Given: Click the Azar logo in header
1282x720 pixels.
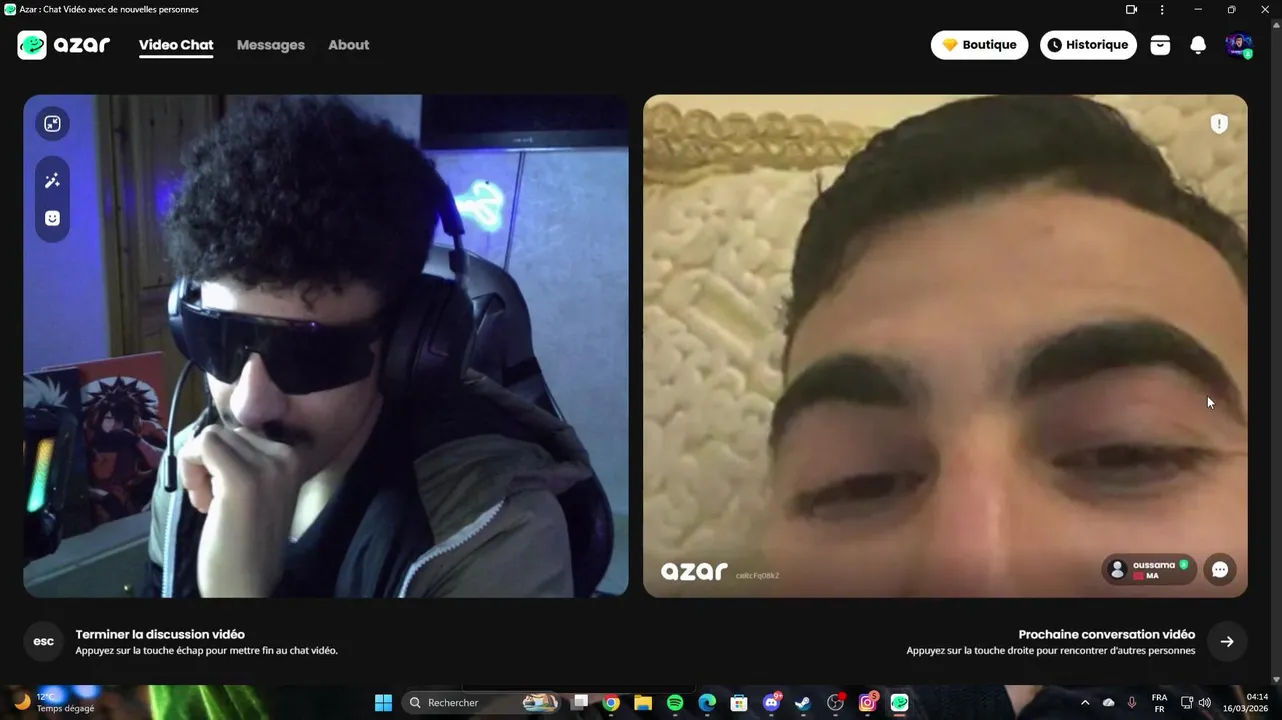Looking at the screenshot, I should pos(64,45).
